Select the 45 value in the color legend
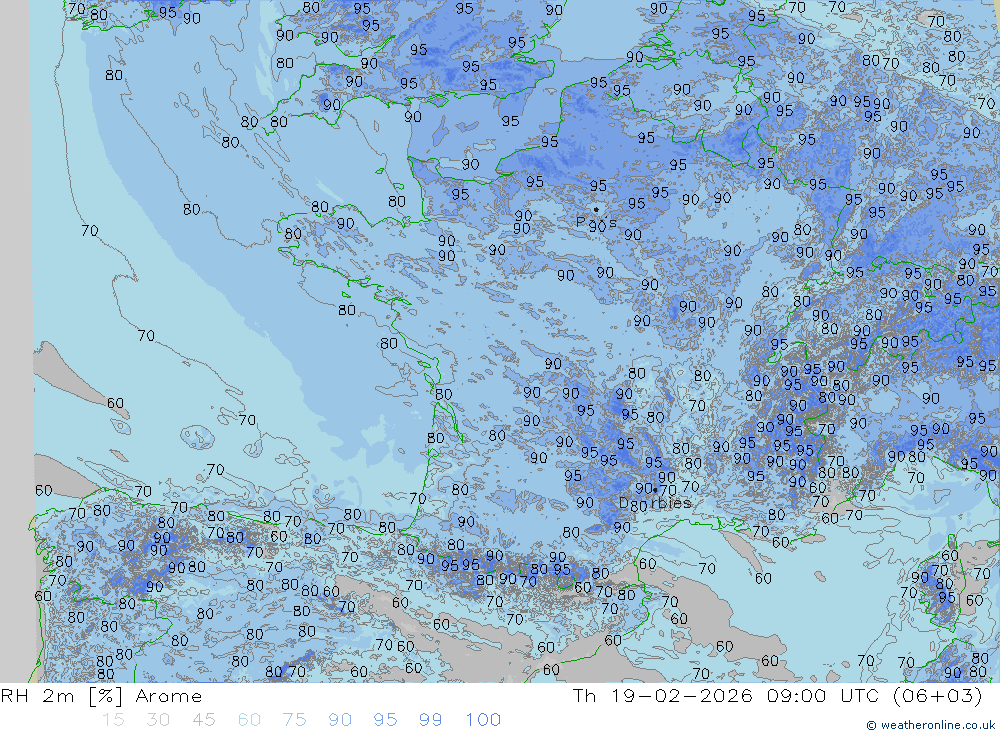The width and height of the screenshot is (1000, 733). tap(203, 720)
